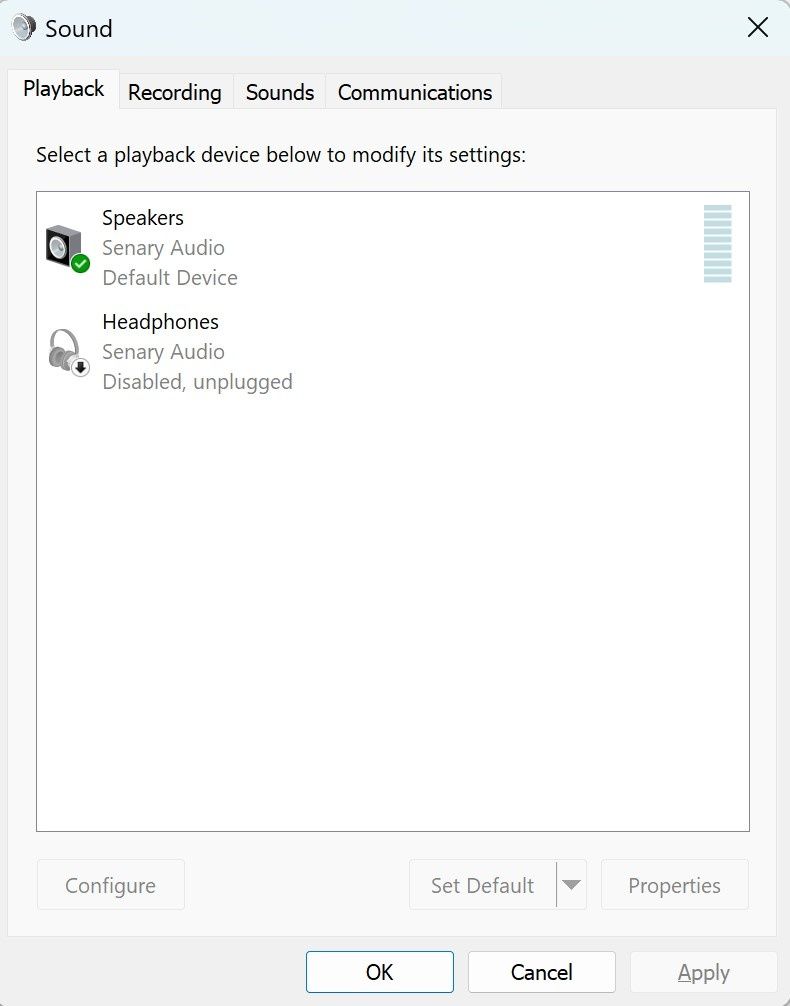Switch to the Sounds tab
Screen dimensions: 790x1006
coord(280,93)
